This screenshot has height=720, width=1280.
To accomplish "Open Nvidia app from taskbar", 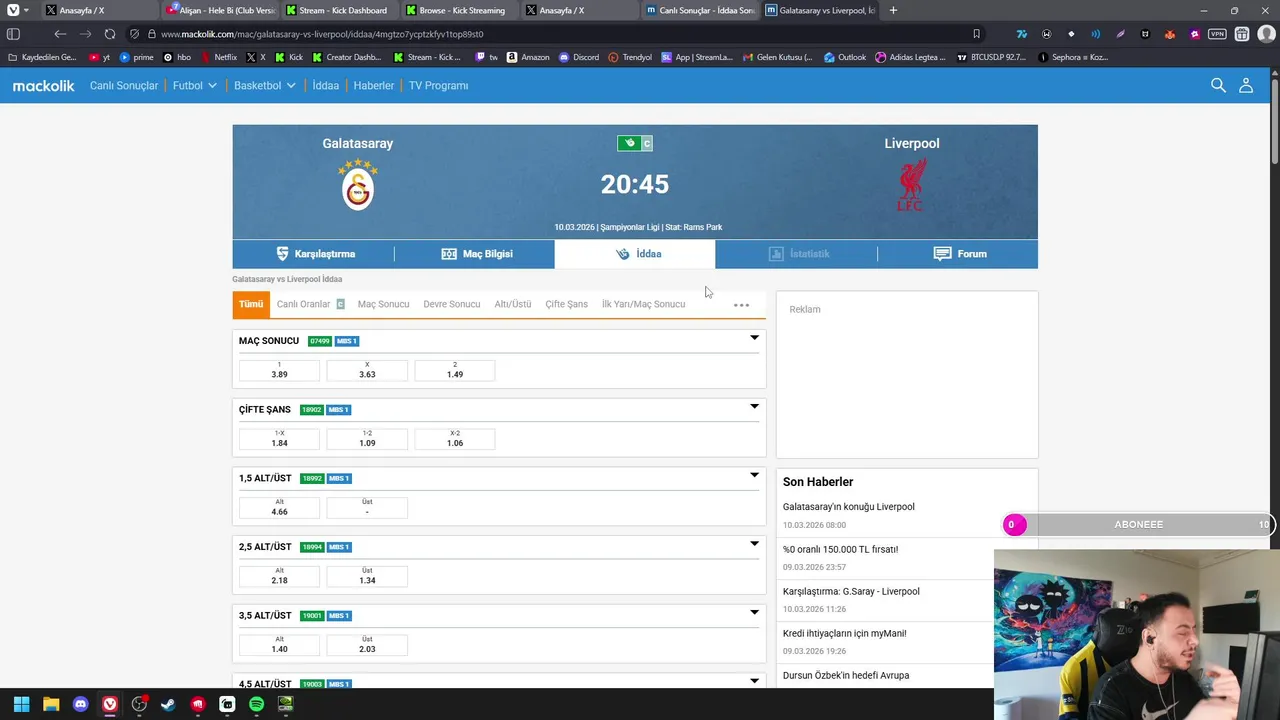I will [x=285, y=704].
